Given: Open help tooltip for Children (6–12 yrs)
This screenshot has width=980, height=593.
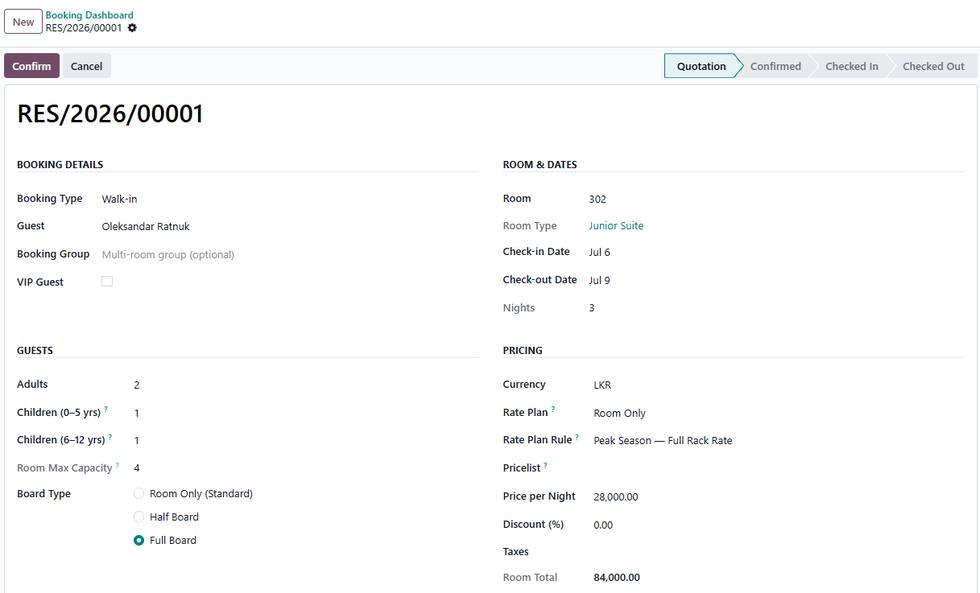Looking at the screenshot, I should pos(110,437).
